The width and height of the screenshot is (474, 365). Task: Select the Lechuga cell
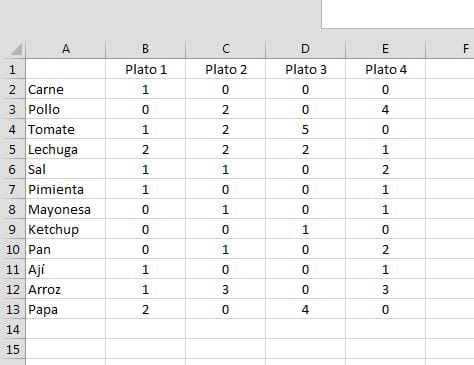tap(66, 149)
